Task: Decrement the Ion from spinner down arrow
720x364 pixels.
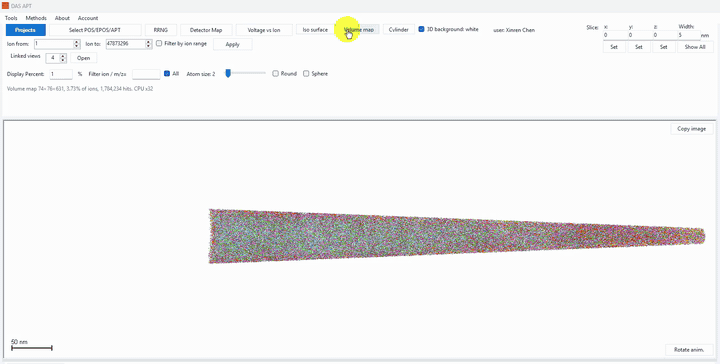Action: (77, 46)
